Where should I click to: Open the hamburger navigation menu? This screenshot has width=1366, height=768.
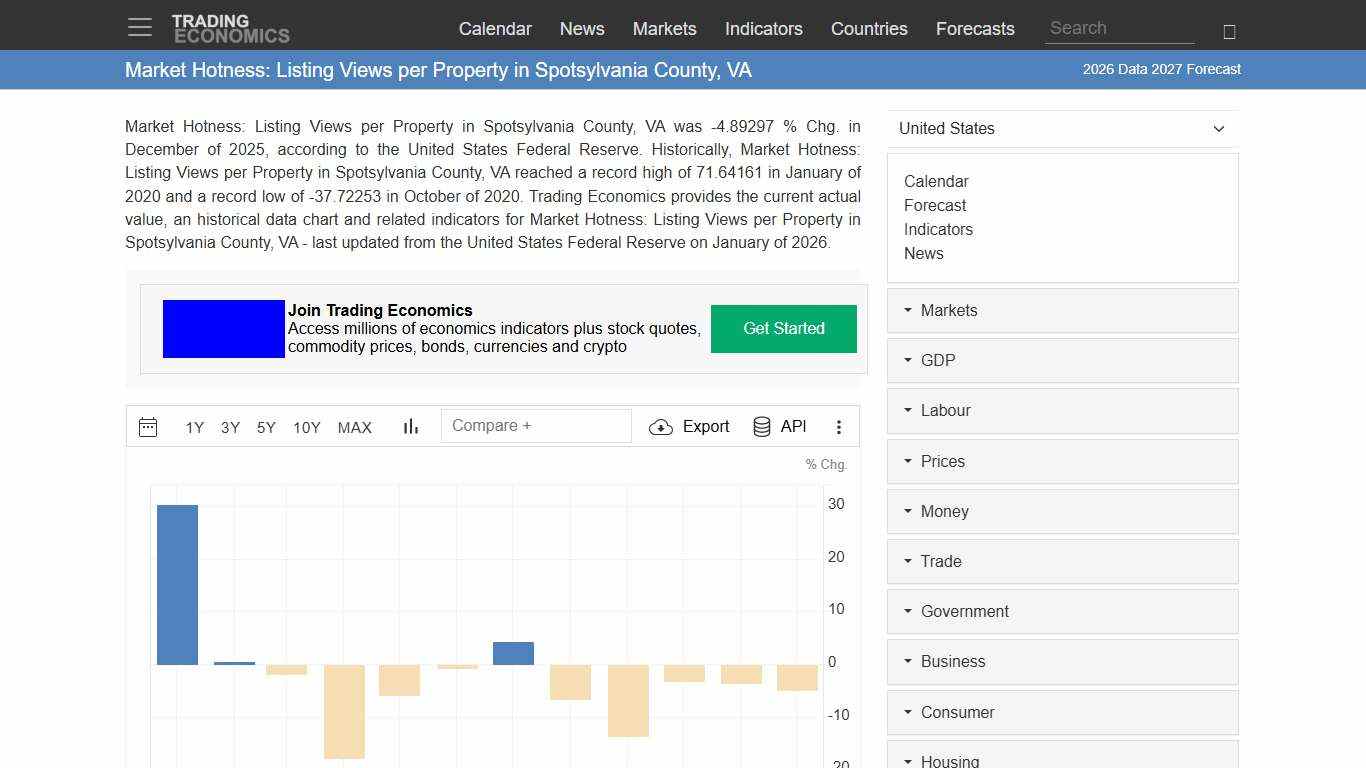139,27
